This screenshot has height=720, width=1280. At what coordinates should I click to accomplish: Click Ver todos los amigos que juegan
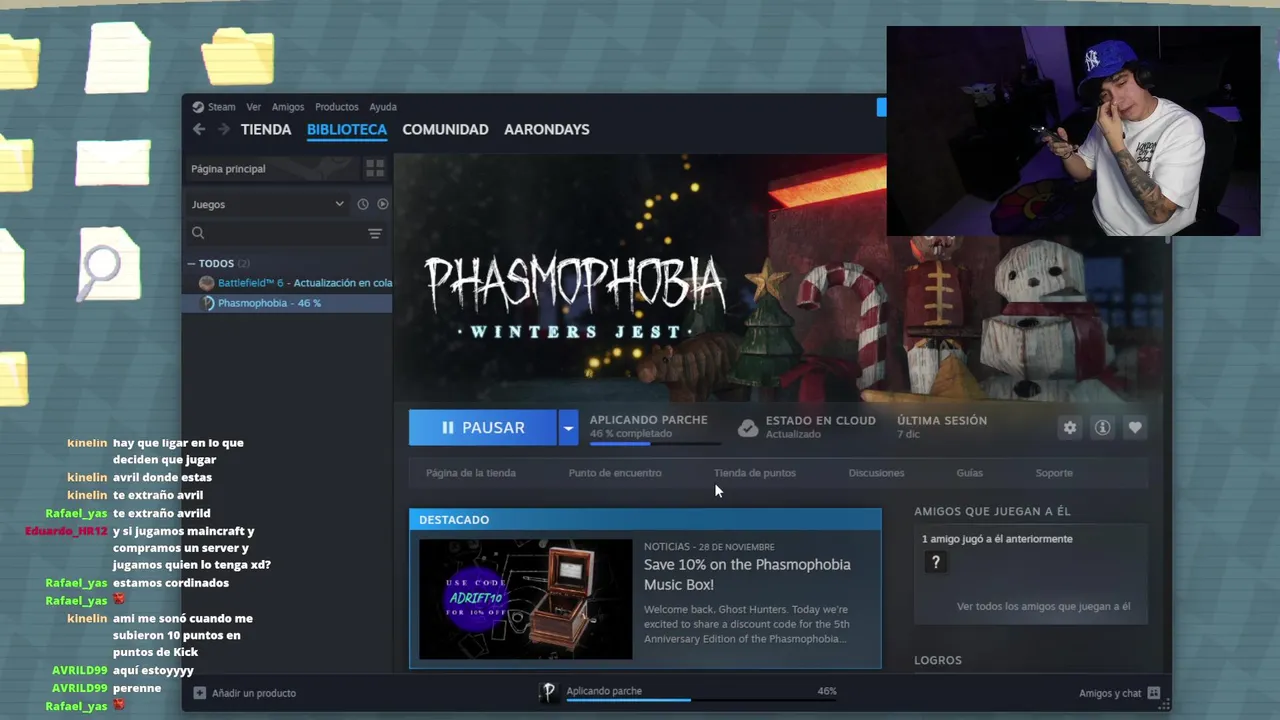[x=1044, y=606]
